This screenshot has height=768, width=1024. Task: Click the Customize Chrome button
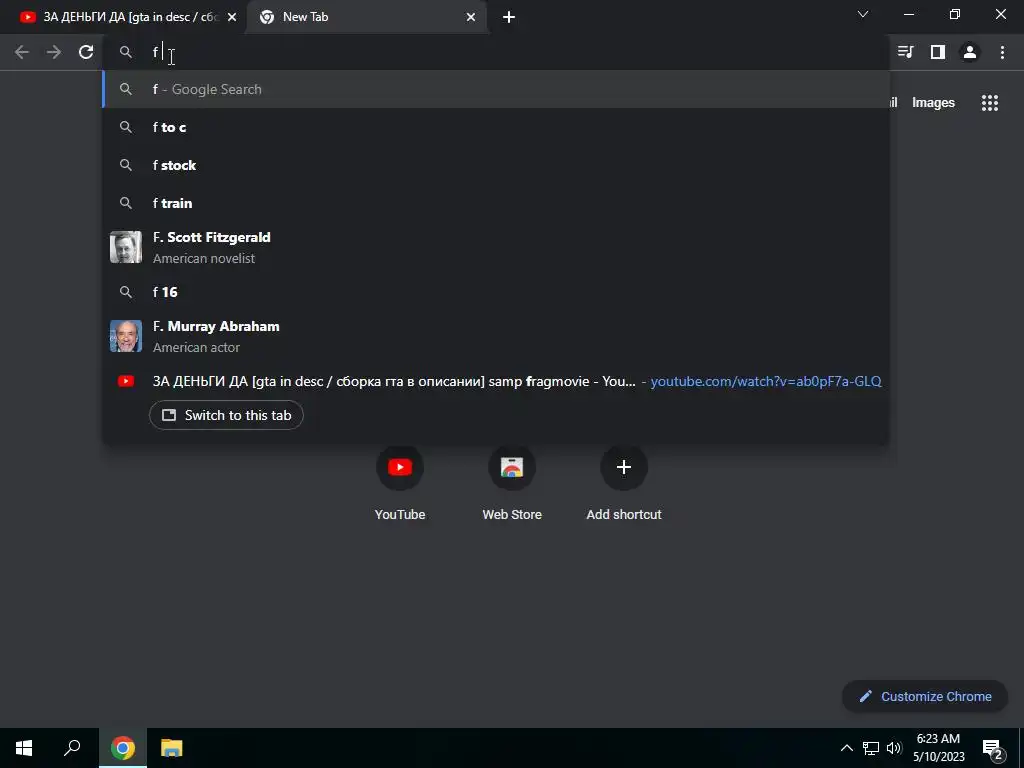(925, 696)
